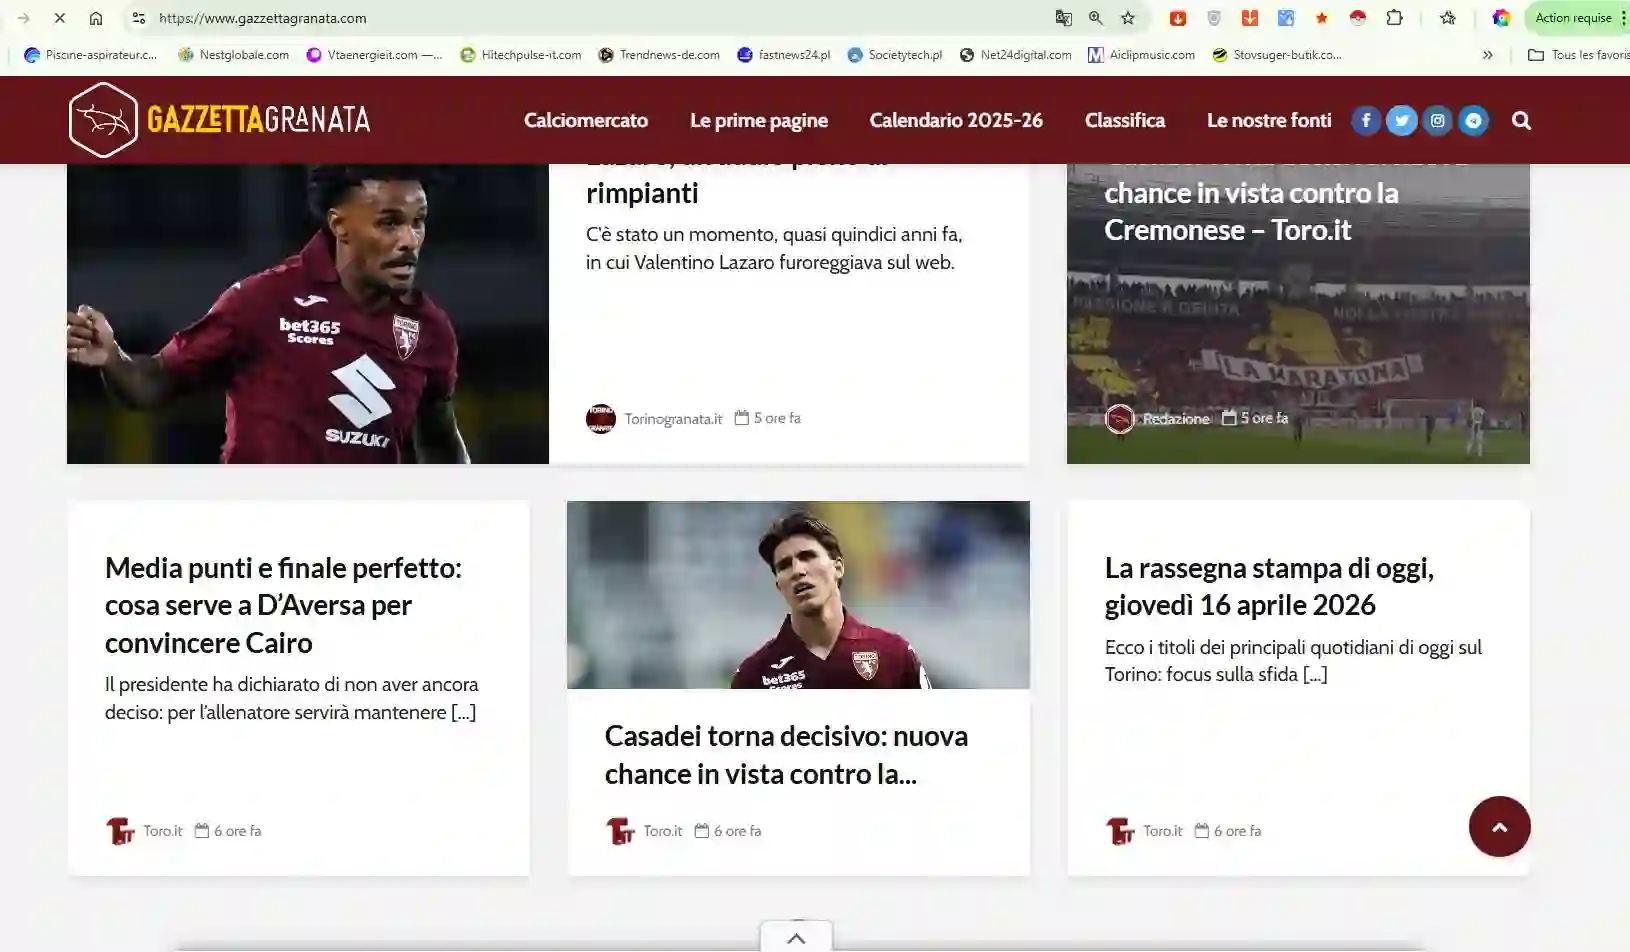Open the Twitter social icon
The image size is (1630, 952).
1401,121
